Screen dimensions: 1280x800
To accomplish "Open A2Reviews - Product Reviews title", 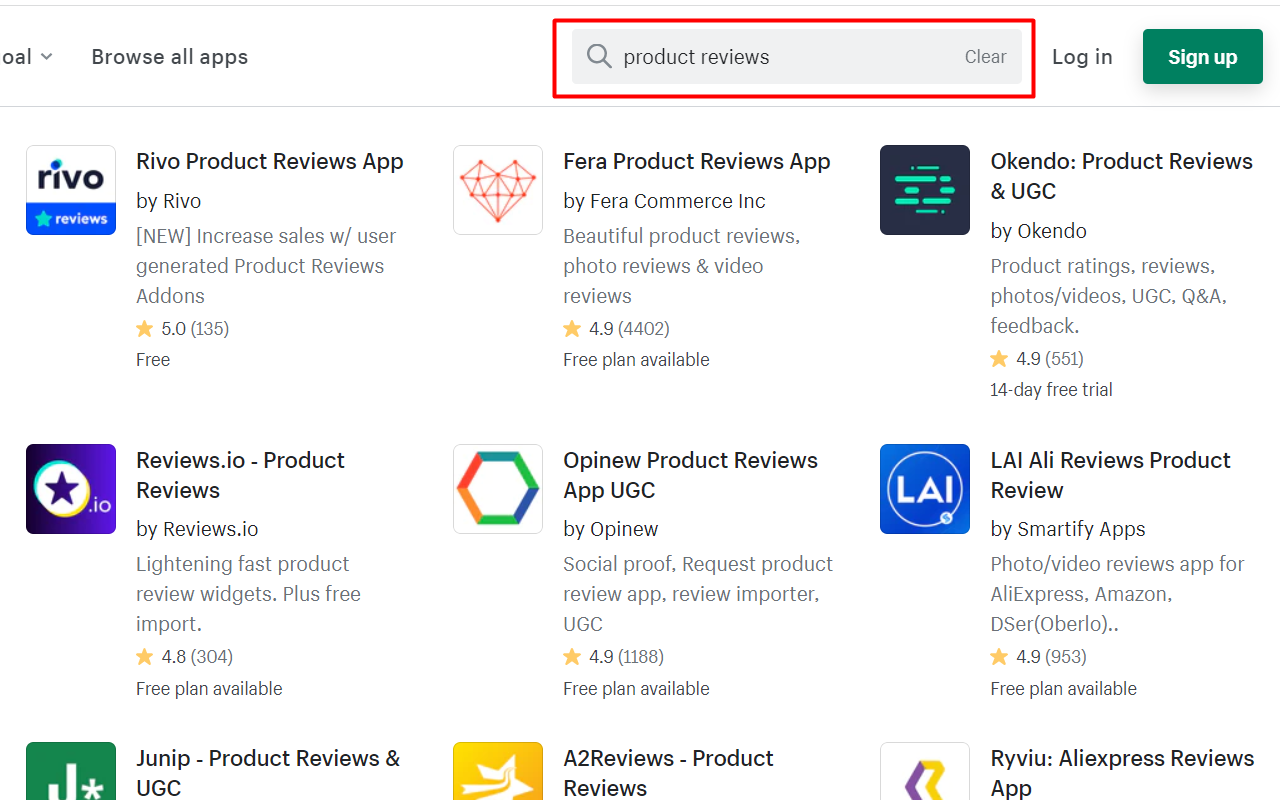I will point(668,772).
